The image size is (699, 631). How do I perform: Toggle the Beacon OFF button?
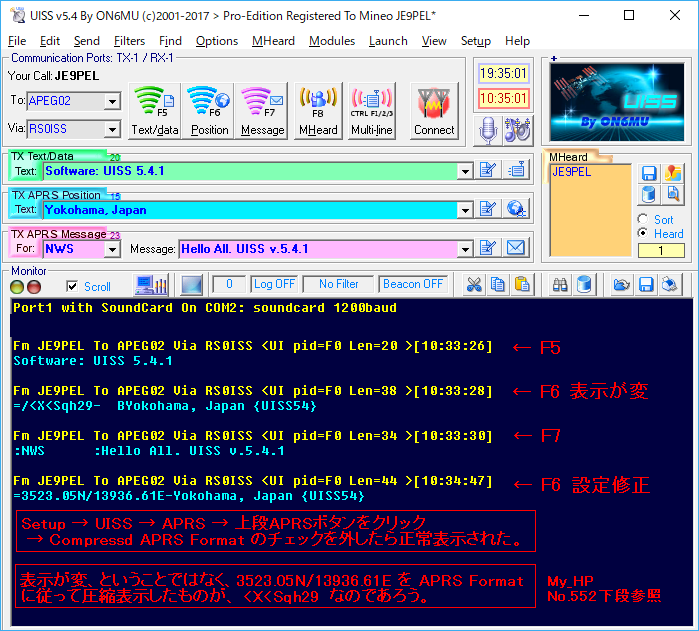coord(413,284)
